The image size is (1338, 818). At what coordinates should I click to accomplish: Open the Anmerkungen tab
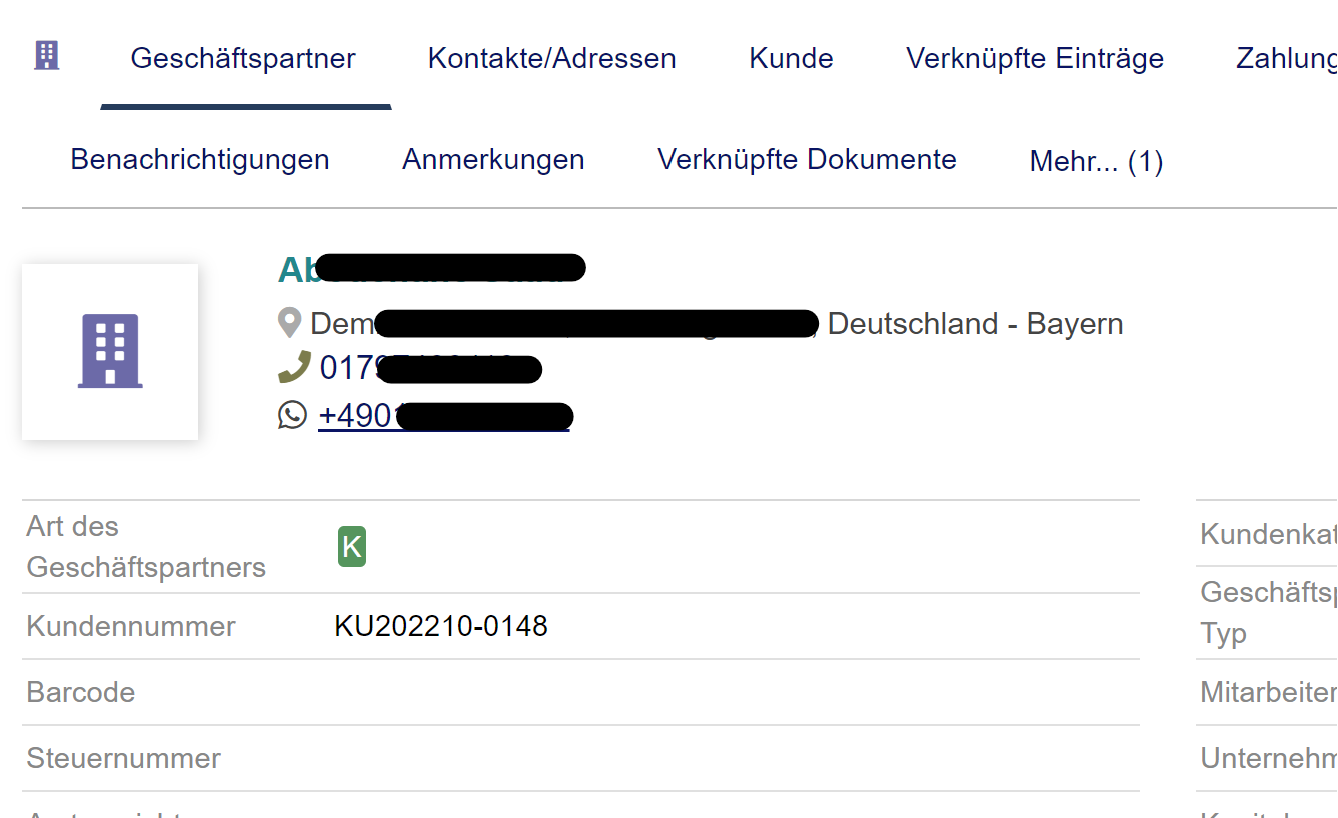click(493, 159)
